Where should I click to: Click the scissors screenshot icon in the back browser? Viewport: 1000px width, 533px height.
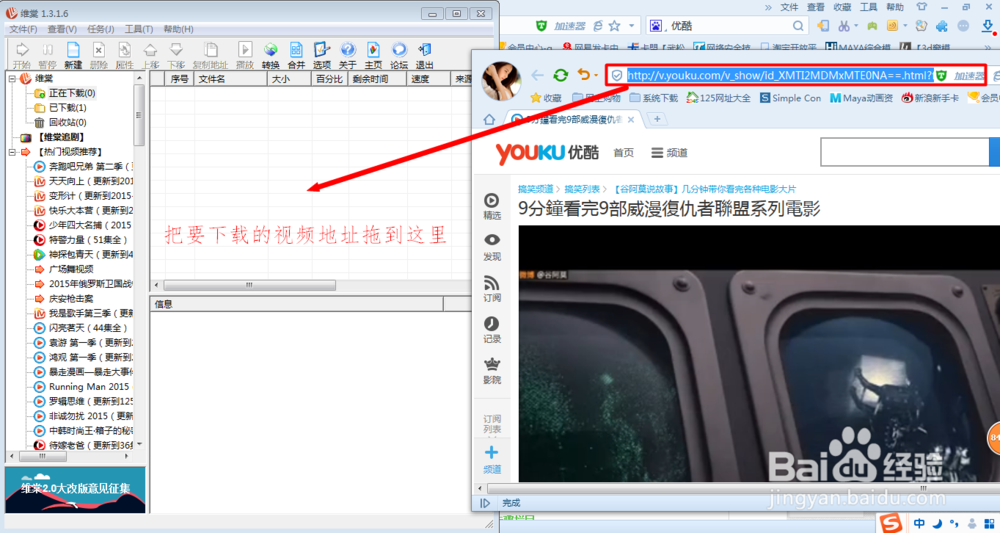pos(844,26)
